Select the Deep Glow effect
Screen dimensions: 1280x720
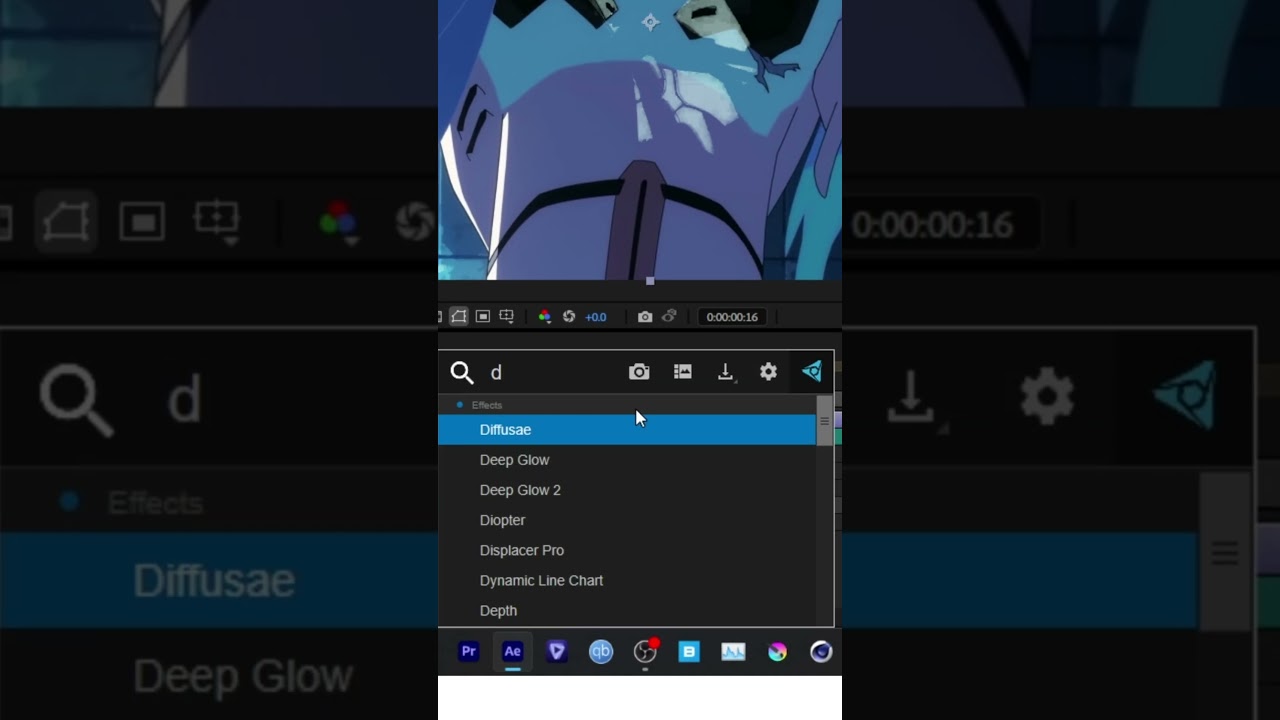click(x=627, y=460)
